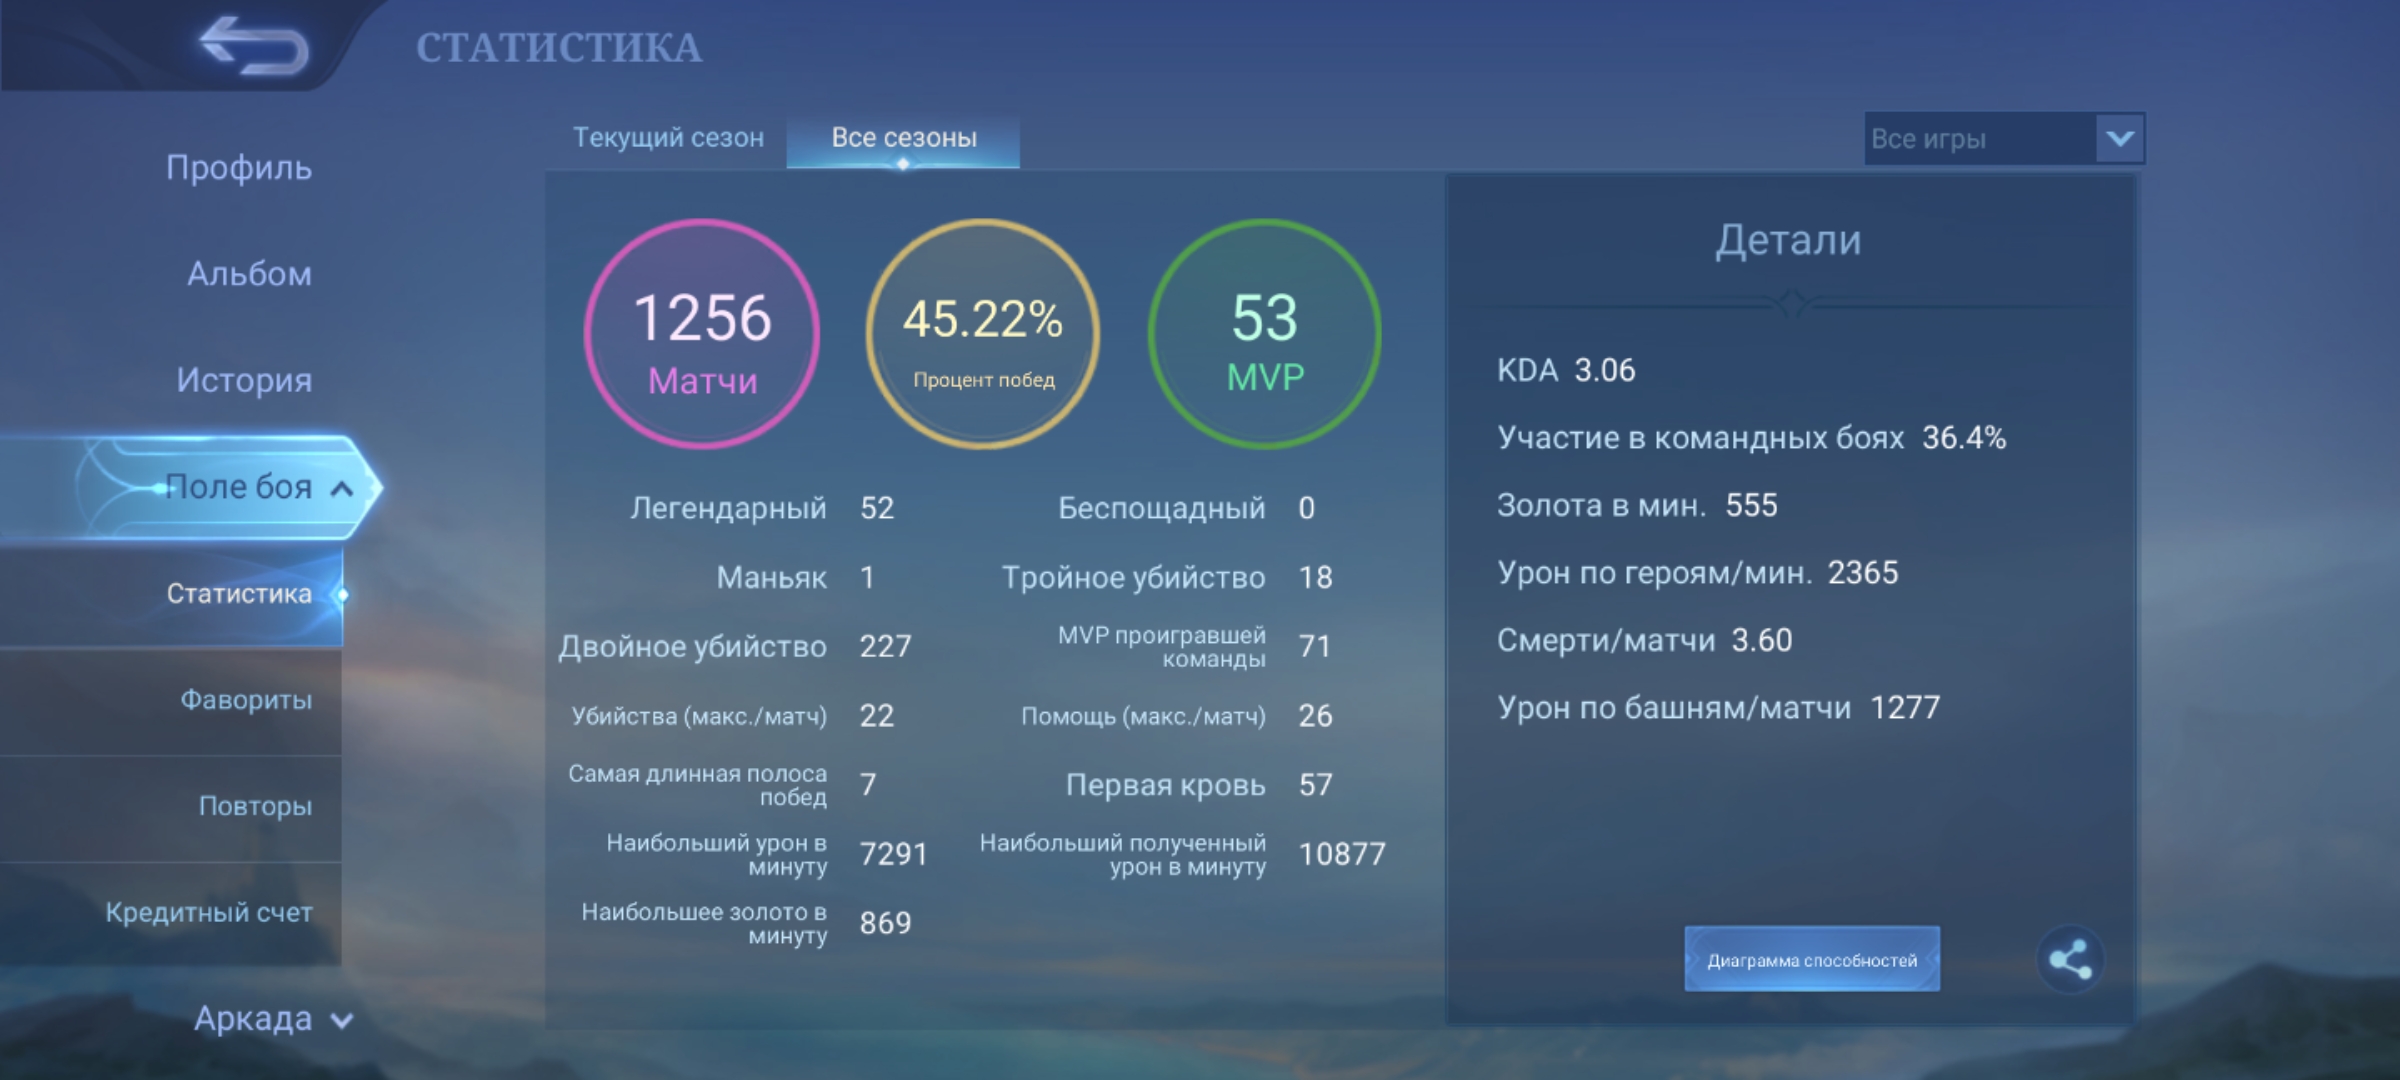Open Диаграмма способностей button
Screen dimensions: 2400x1080
click(1811, 960)
